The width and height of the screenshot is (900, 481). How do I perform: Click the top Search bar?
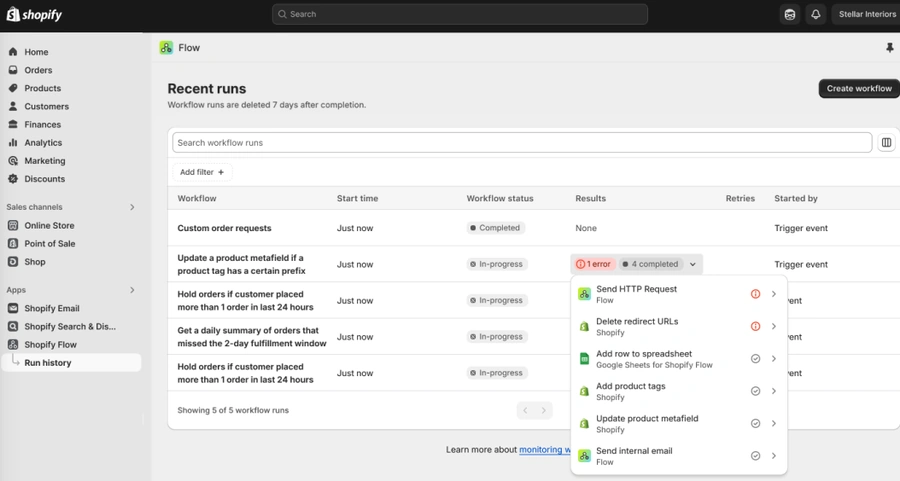(x=460, y=14)
